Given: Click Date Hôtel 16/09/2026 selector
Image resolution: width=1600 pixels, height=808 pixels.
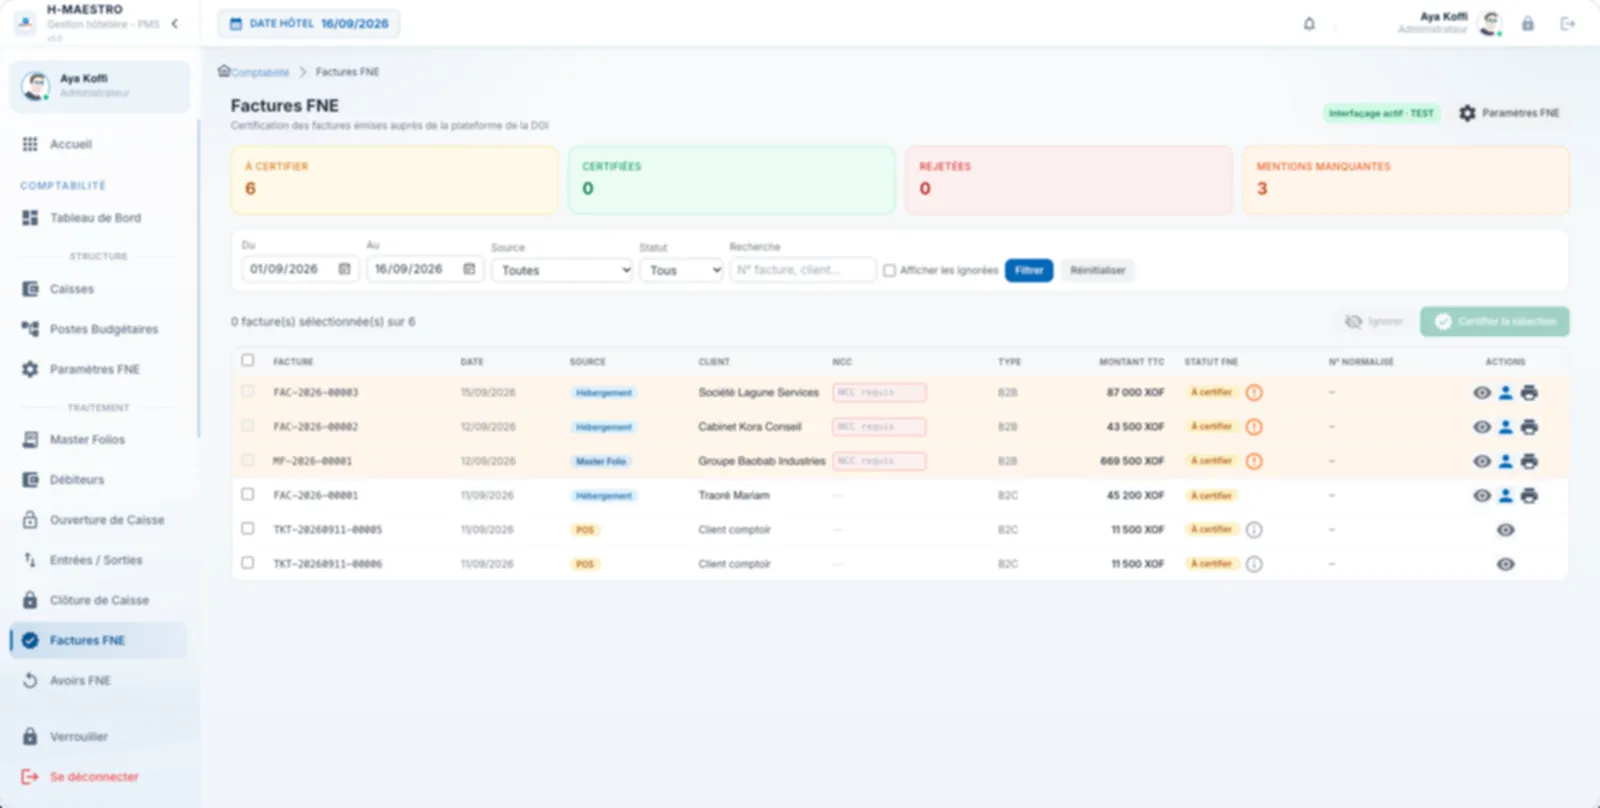Looking at the screenshot, I should pos(308,24).
